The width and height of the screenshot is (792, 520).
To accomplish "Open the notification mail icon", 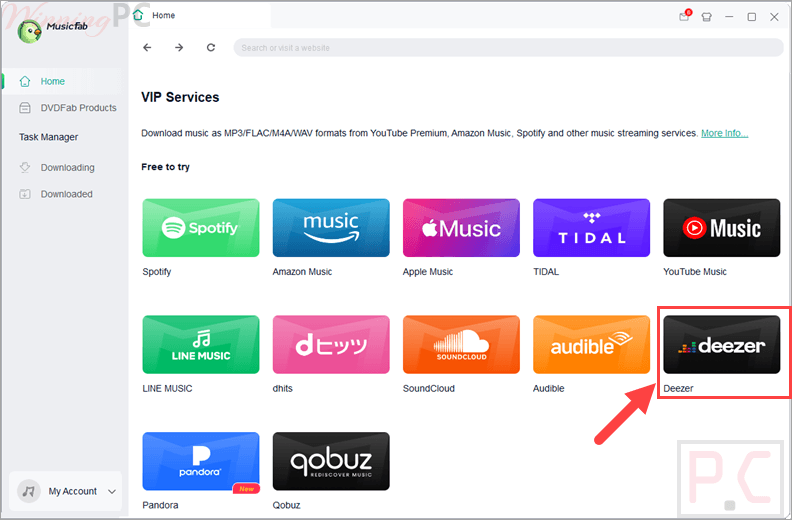I will [684, 16].
